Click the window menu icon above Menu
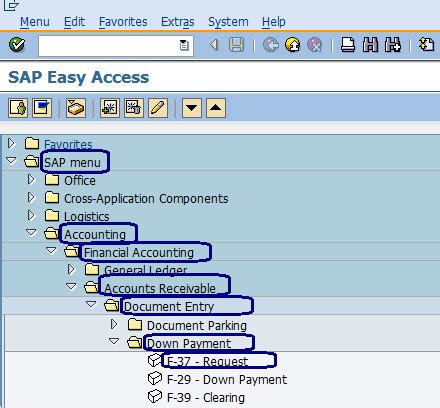The width and height of the screenshot is (440, 408). pyautogui.click(x=11, y=5)
